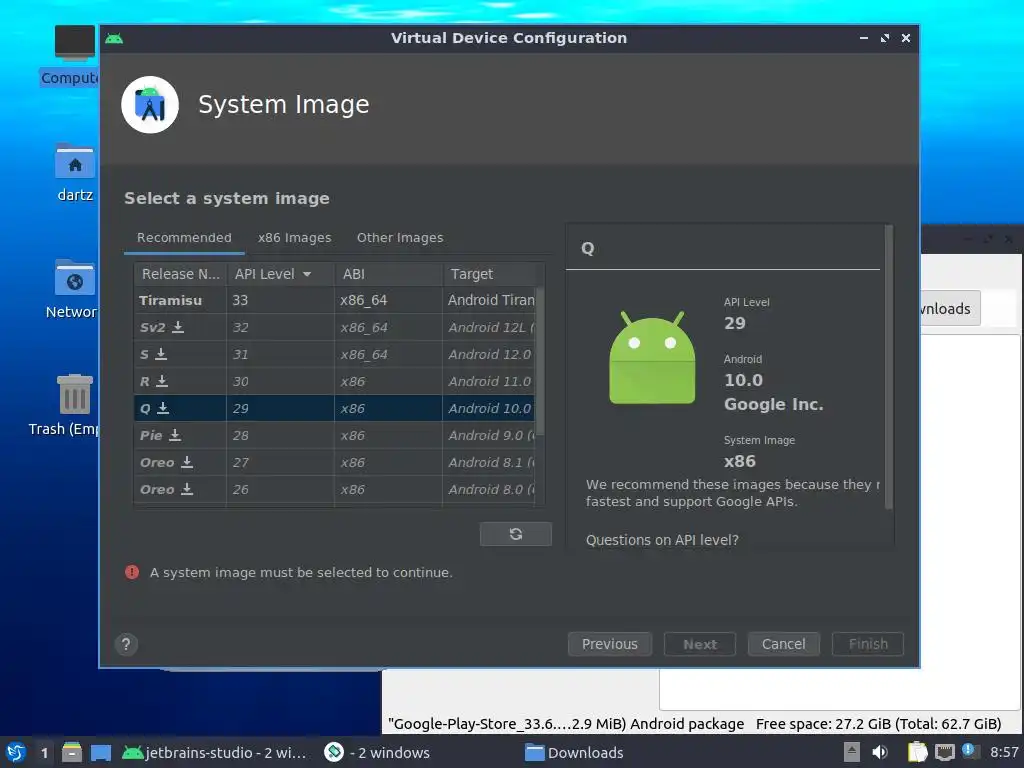Download the Oreo API 26 image
This screenshot has height=768, width=1024.
pyautogui.click(x=187, y=488)
